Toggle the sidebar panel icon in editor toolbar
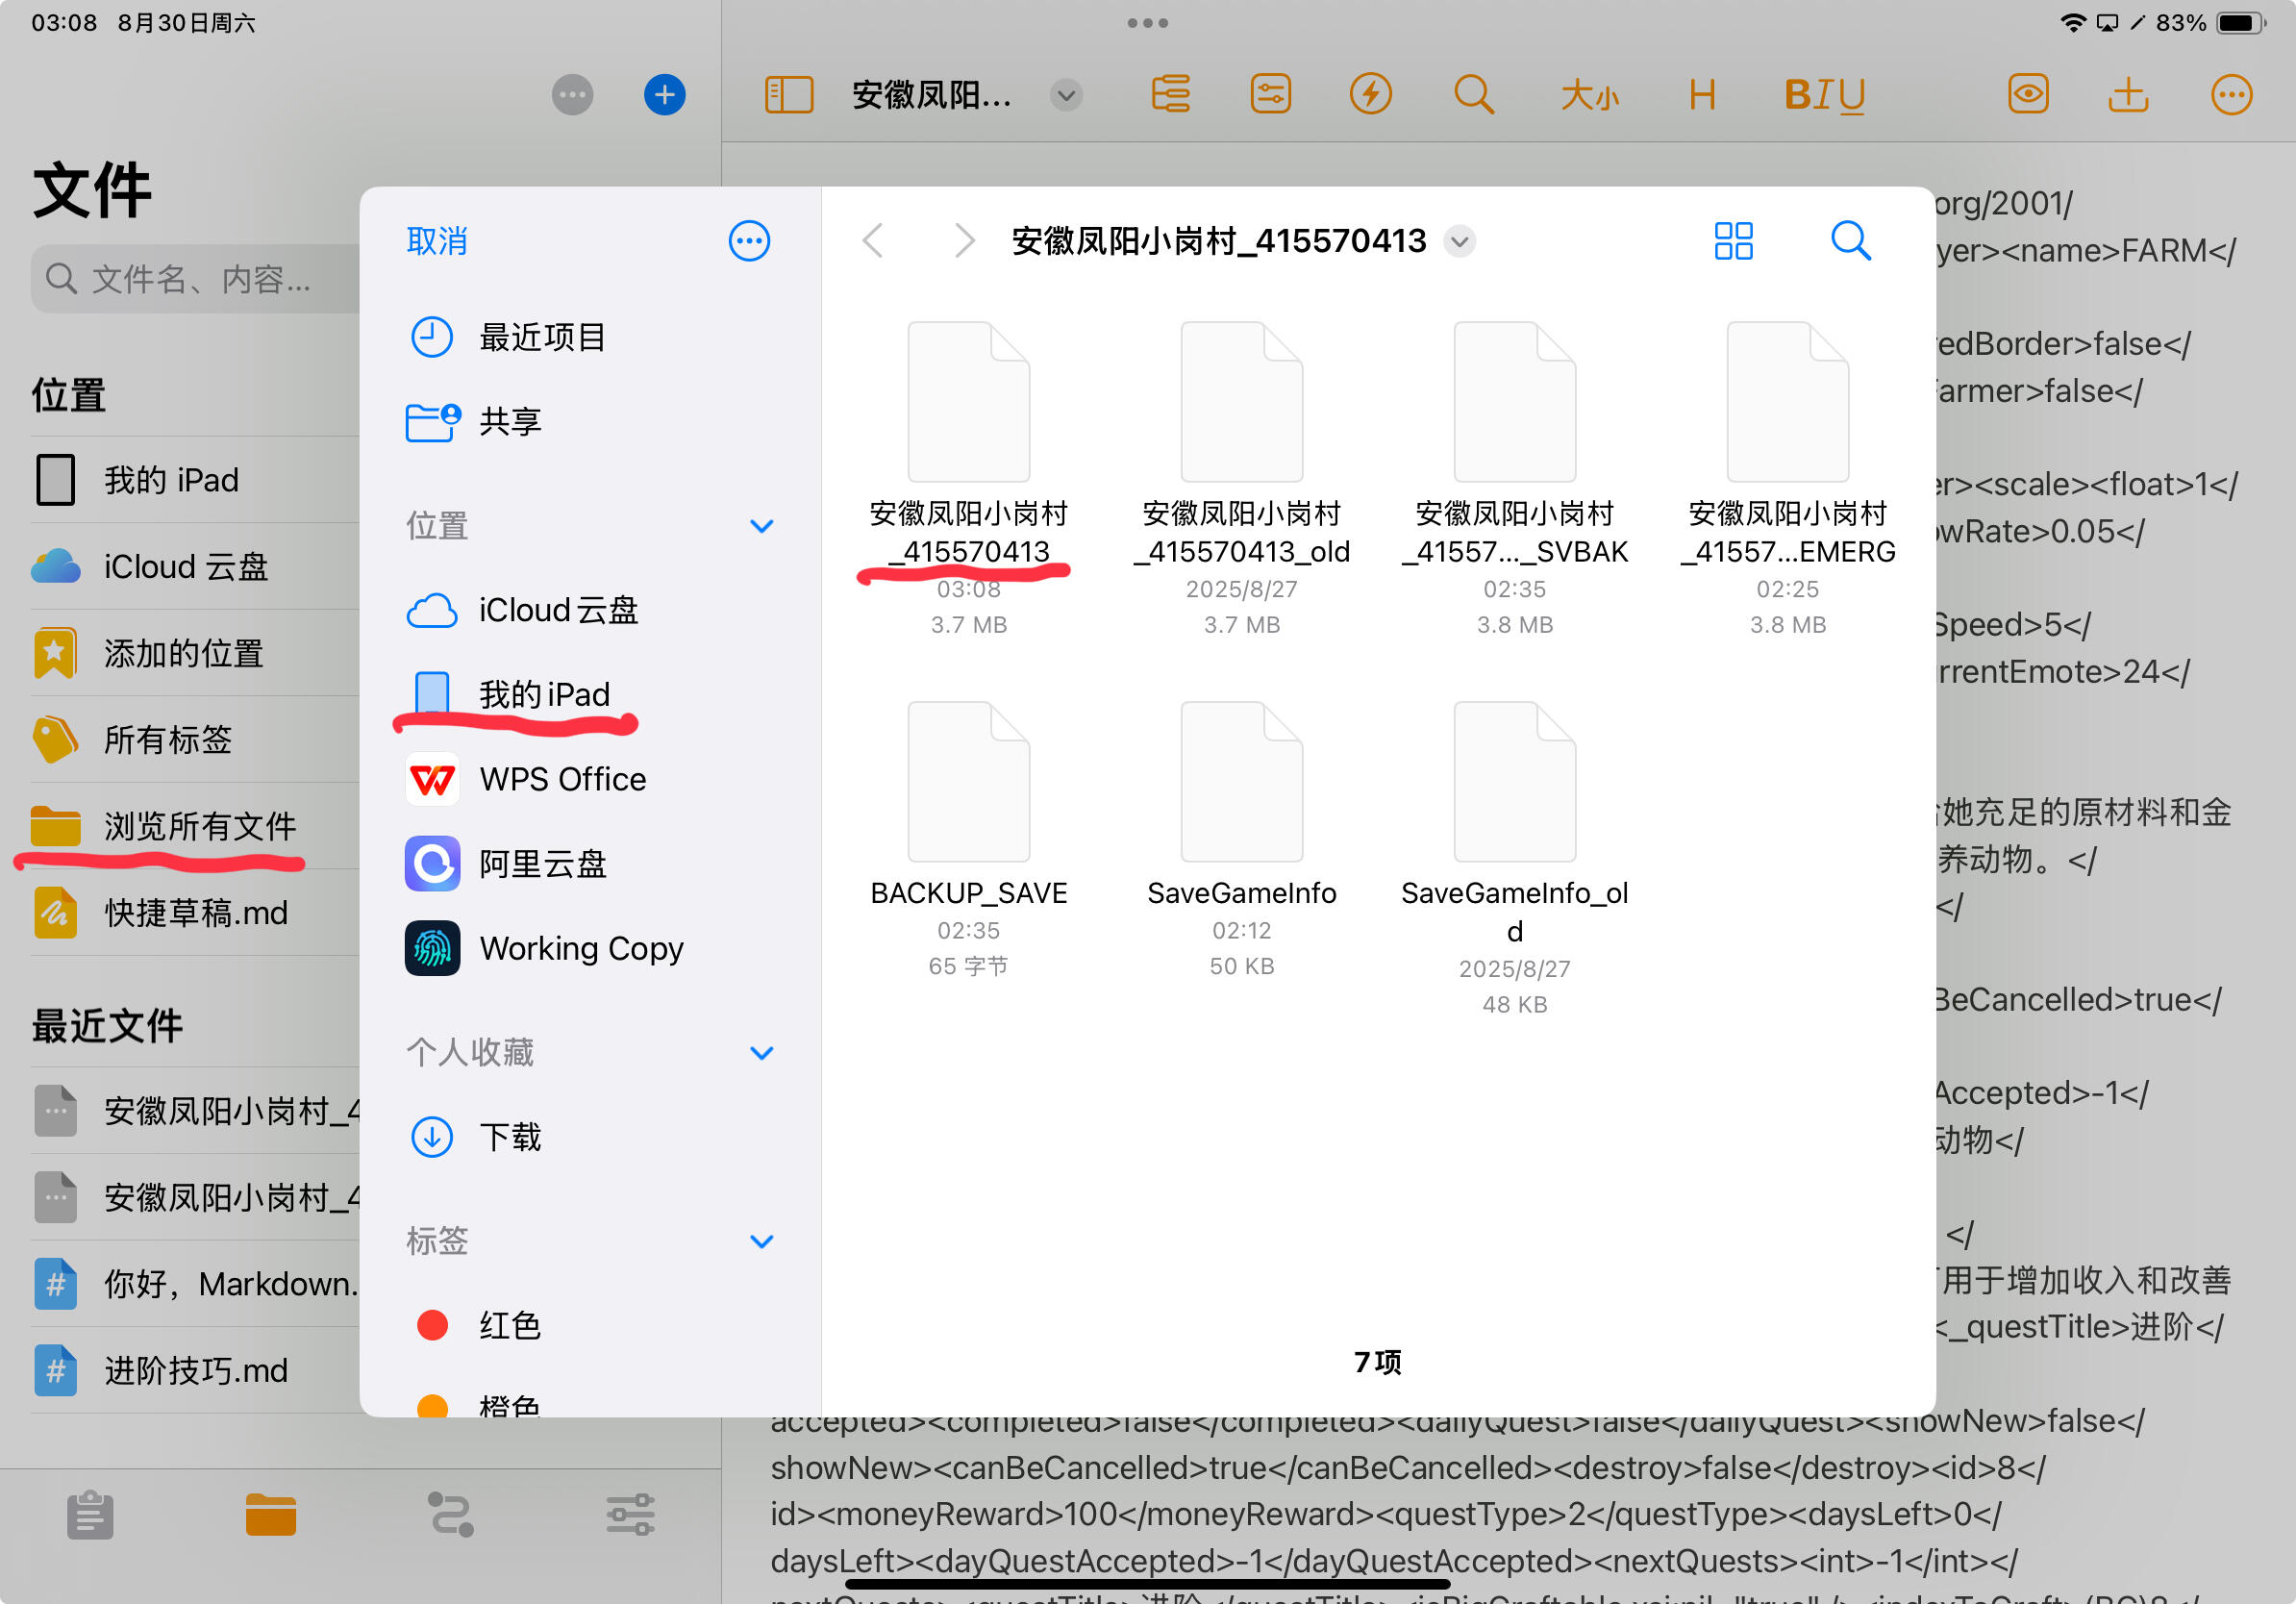2296x1604 pixels. click(788, 95)
